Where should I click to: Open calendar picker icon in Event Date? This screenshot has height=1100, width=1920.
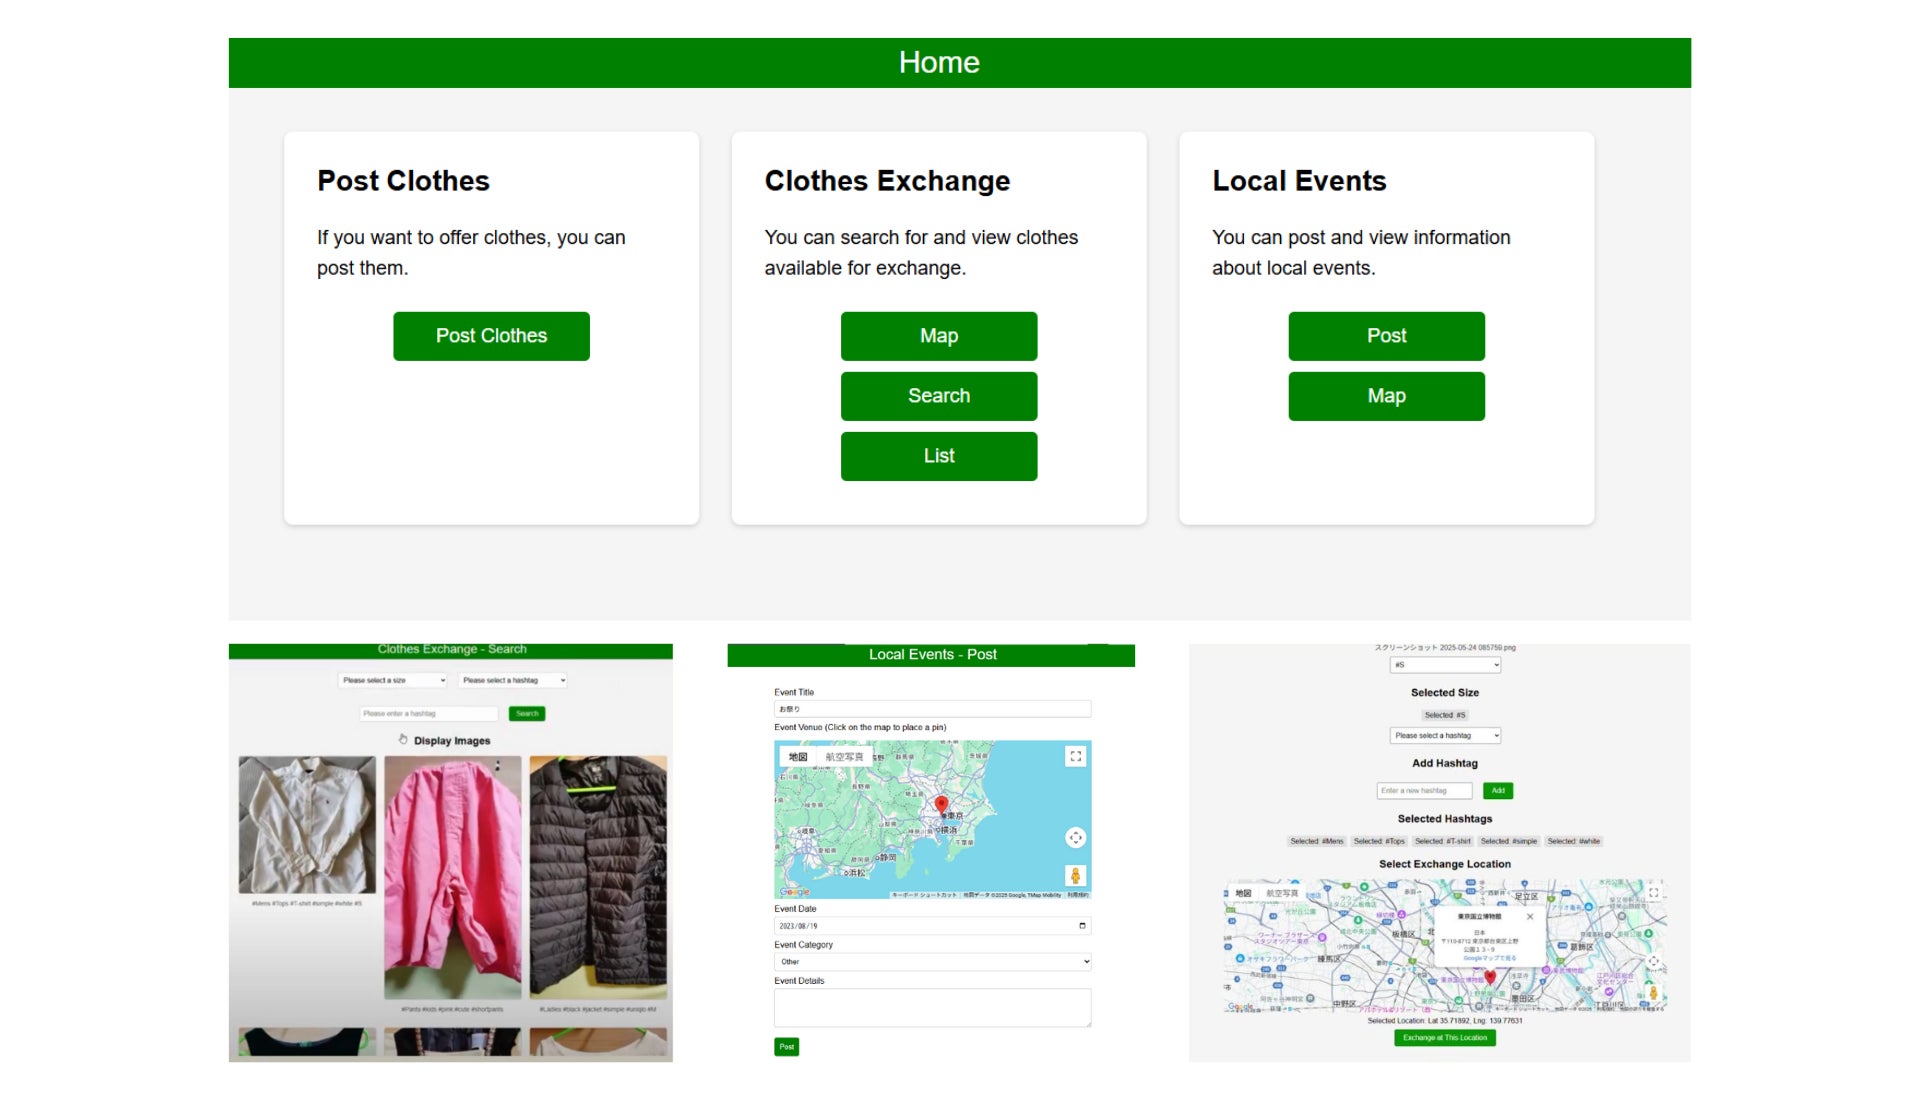pyautogui.click(x=1082, y=926)
